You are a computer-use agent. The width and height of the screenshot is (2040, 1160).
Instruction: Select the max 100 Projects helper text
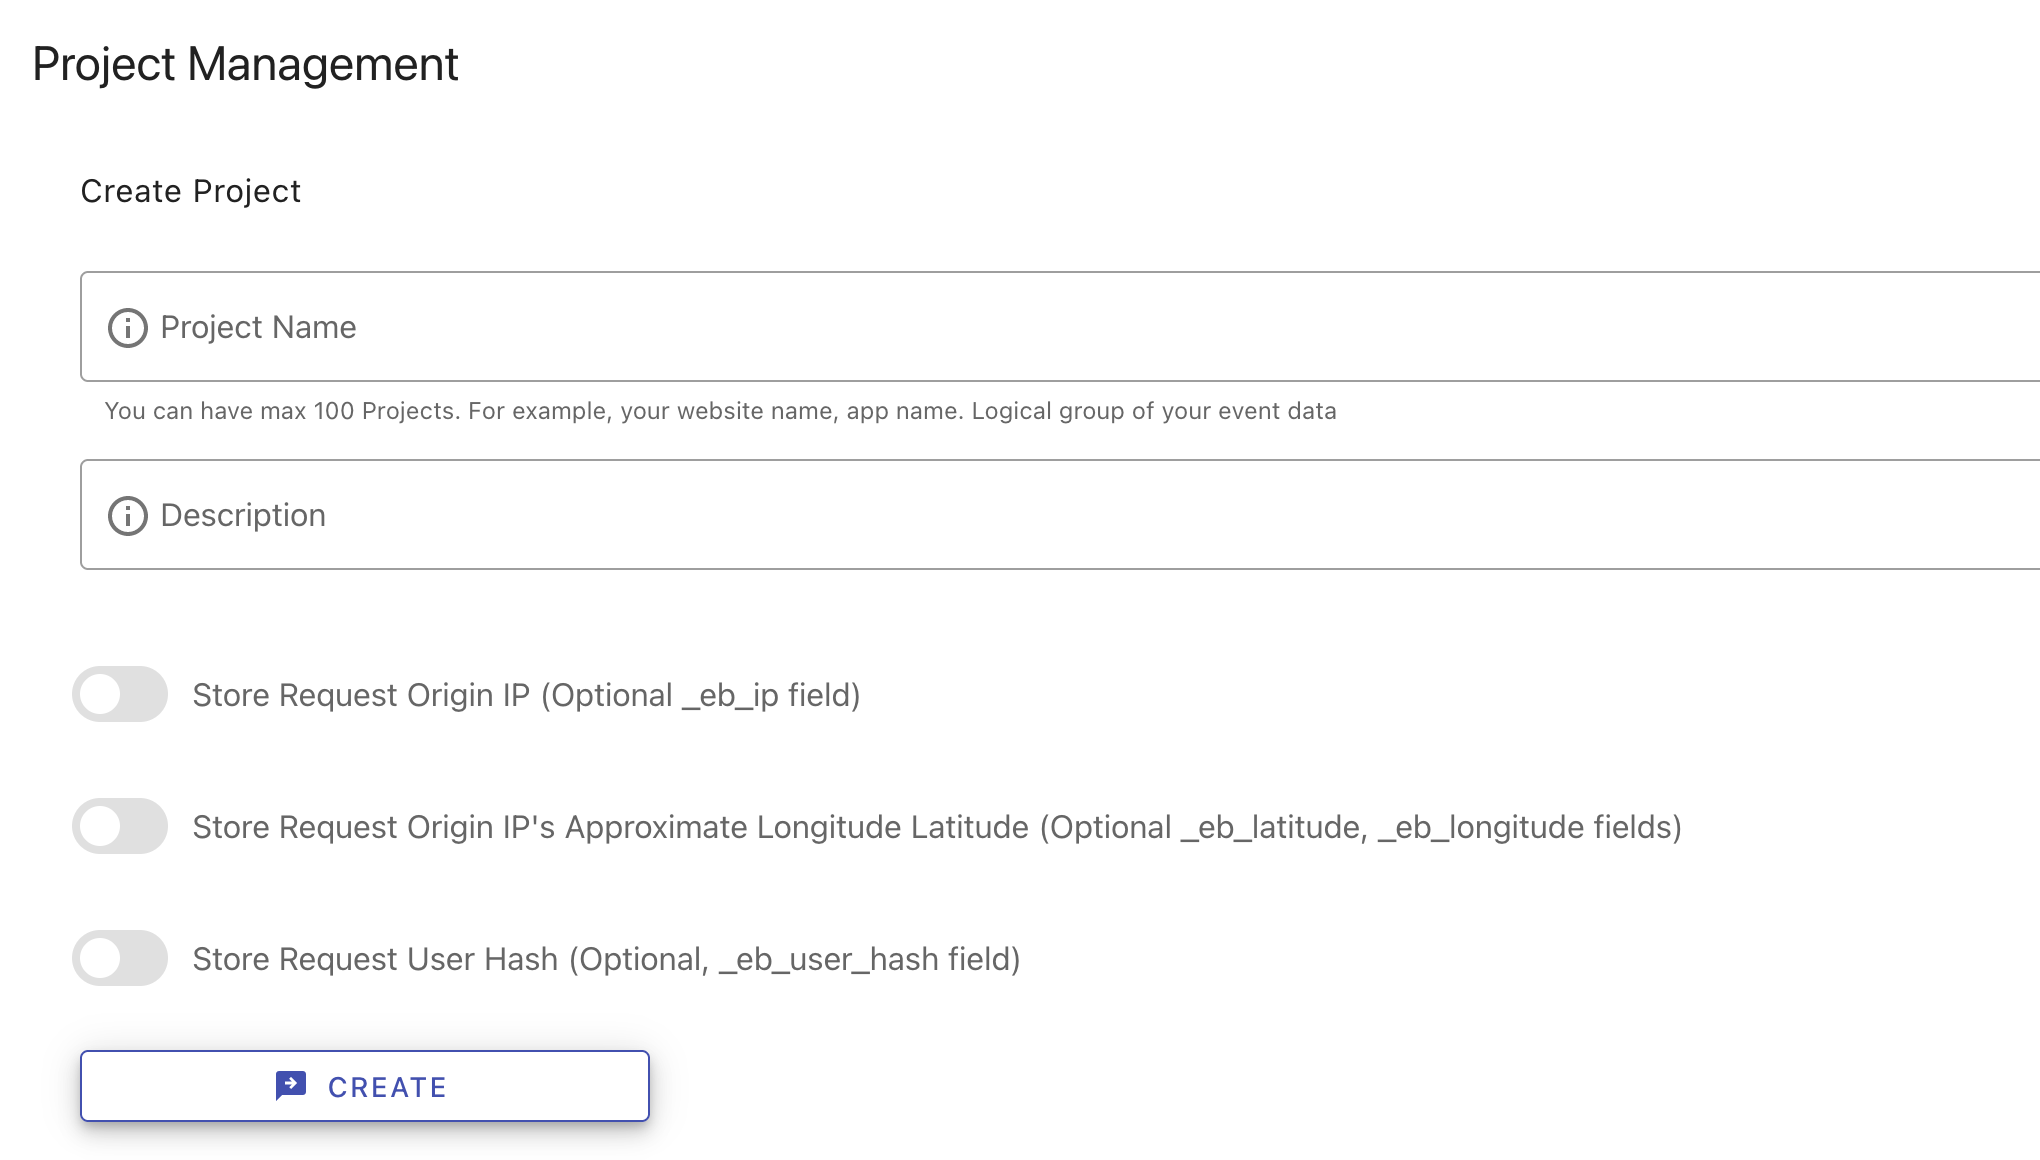(720, 410)
